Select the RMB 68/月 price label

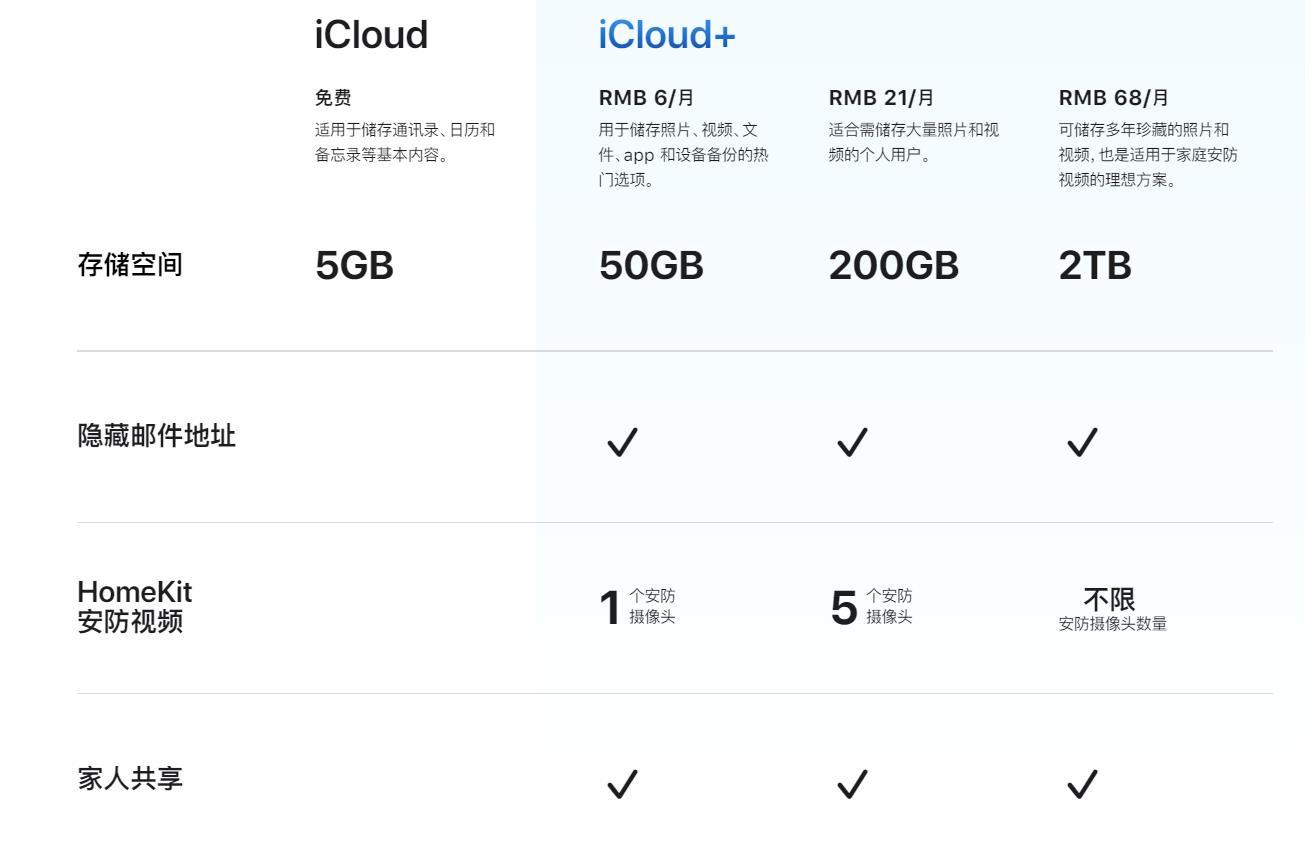point(1113,98)
